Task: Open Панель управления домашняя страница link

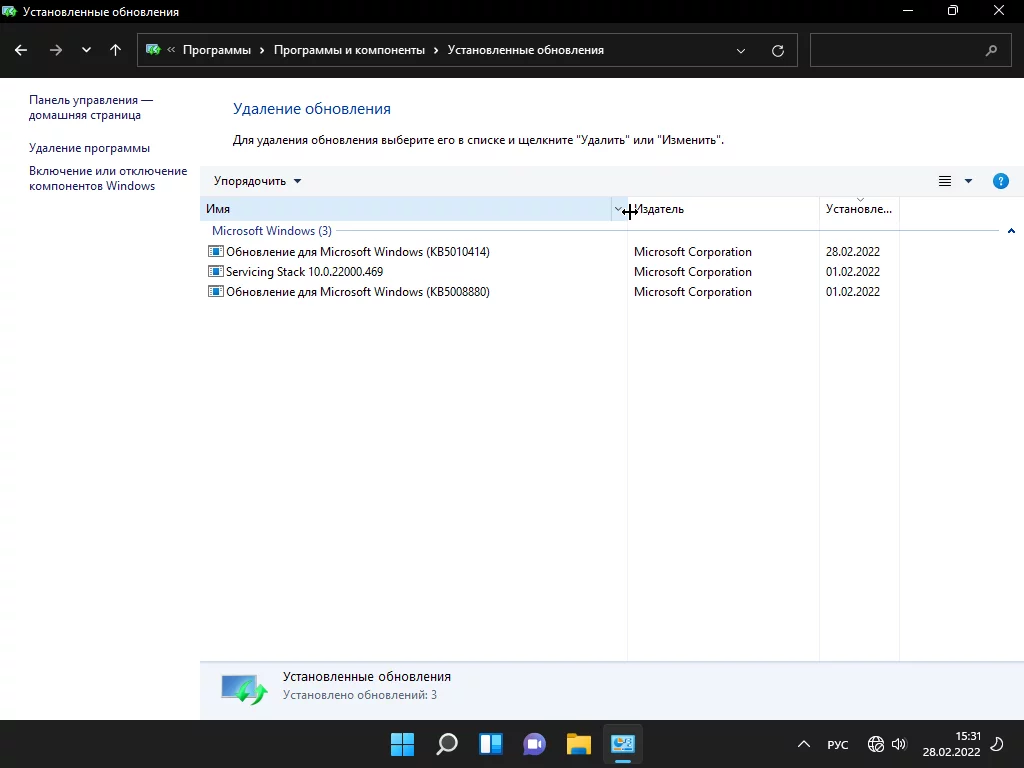Action: [91, 108]
